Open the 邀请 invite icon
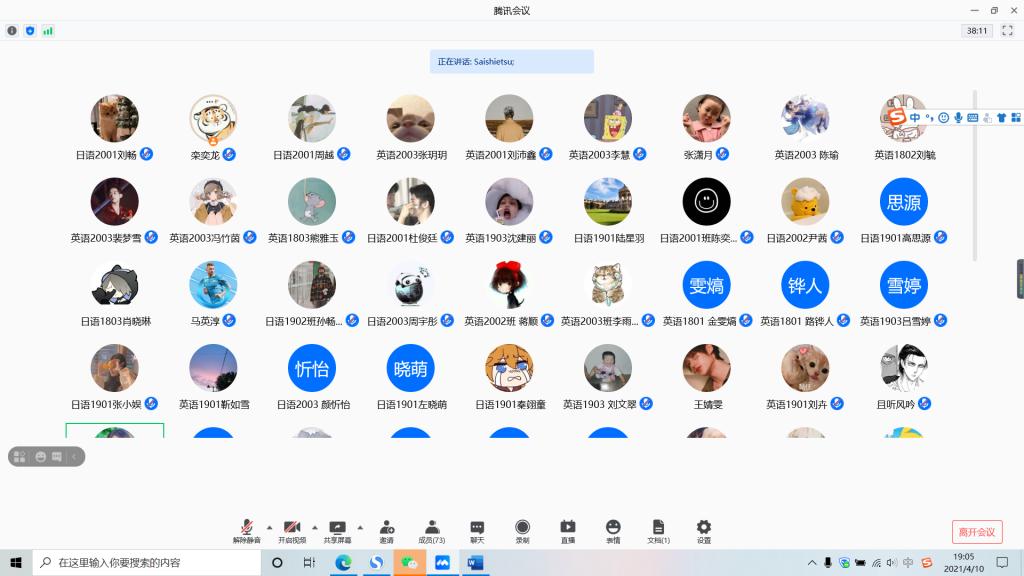 click(x=386, y=531)
